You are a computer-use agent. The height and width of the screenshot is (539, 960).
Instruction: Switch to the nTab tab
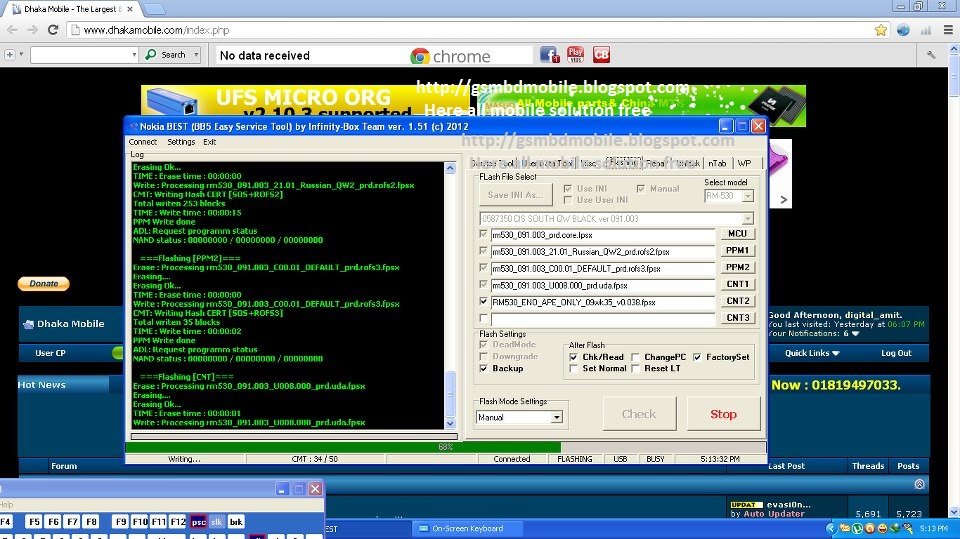717,163
